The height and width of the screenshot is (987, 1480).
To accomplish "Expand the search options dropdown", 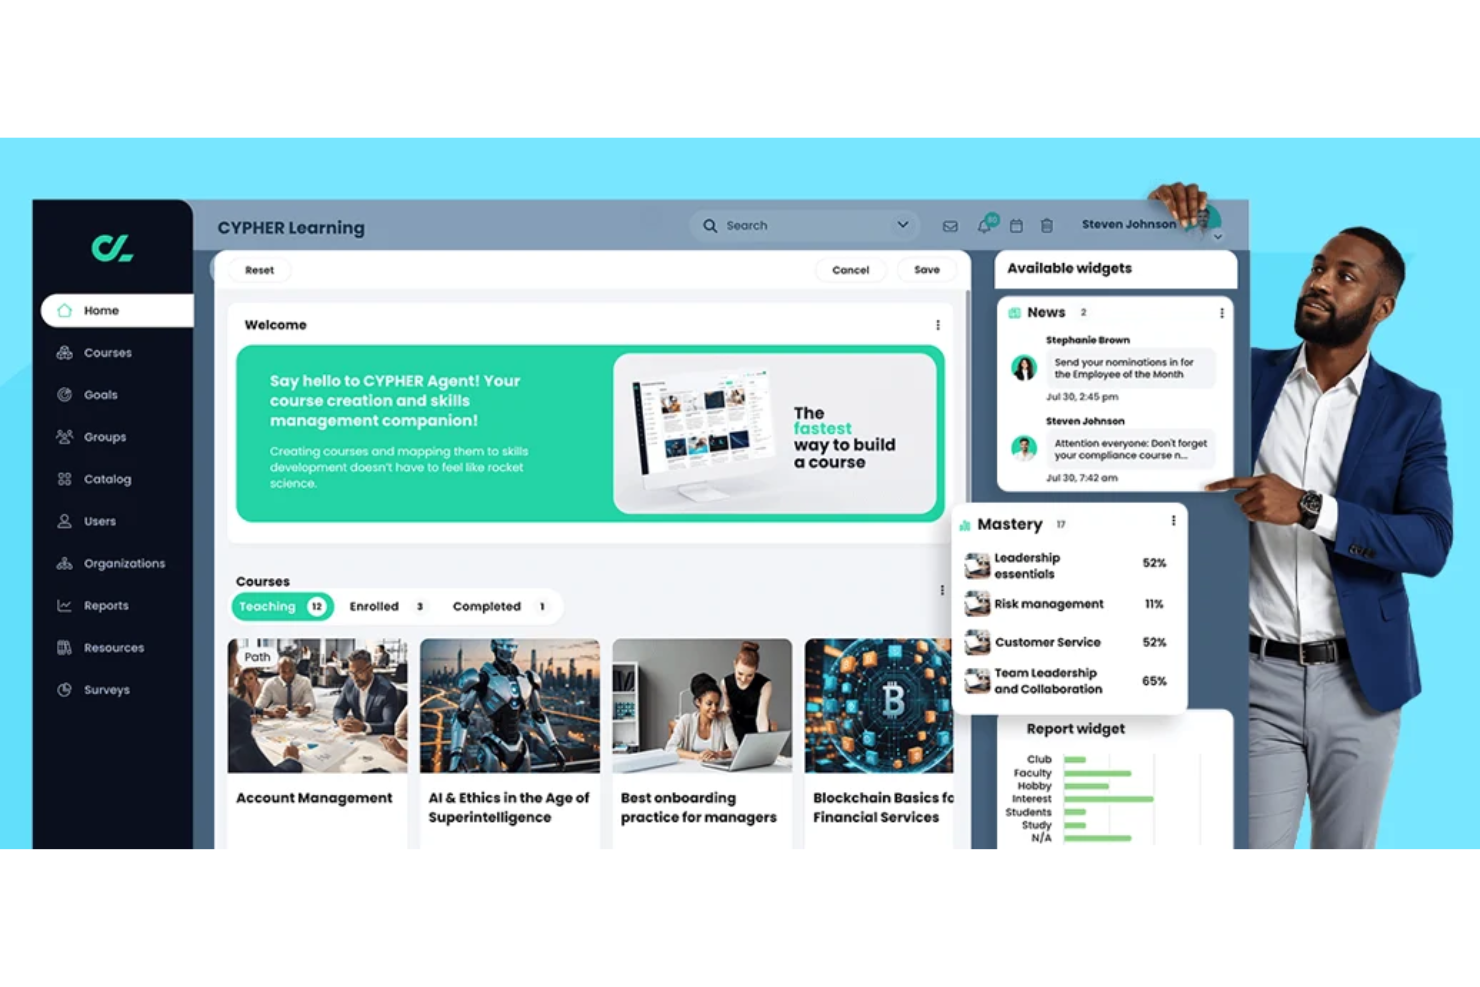I will point(901,225).
